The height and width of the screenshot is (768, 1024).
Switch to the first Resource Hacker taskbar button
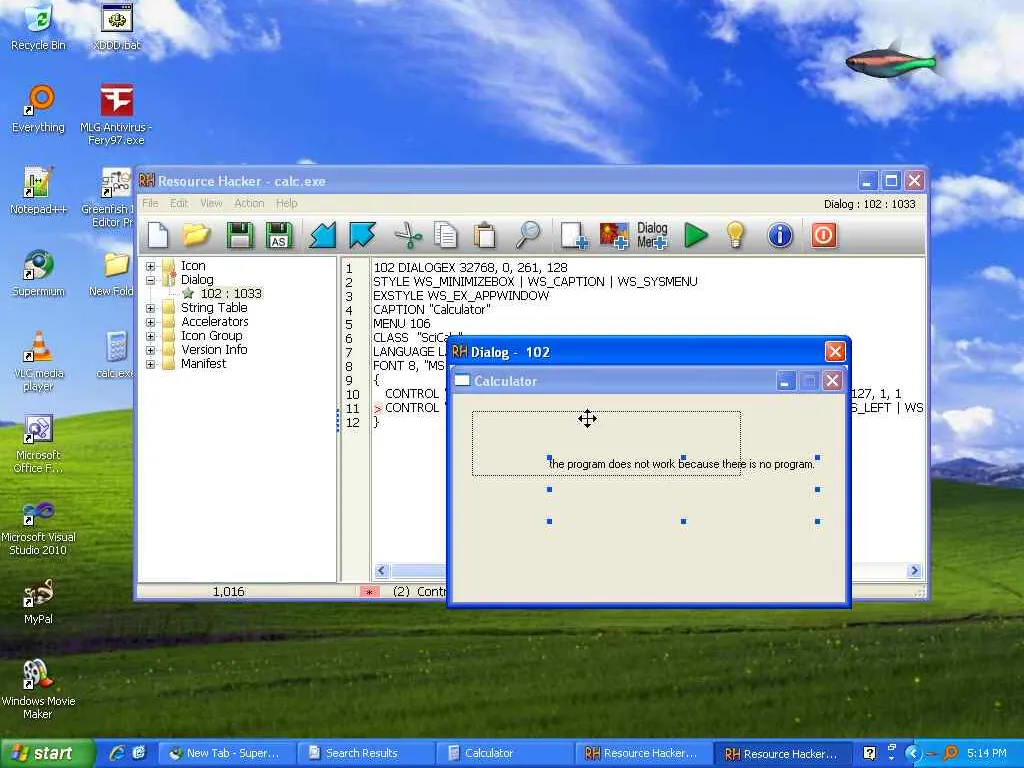point(643,753)
